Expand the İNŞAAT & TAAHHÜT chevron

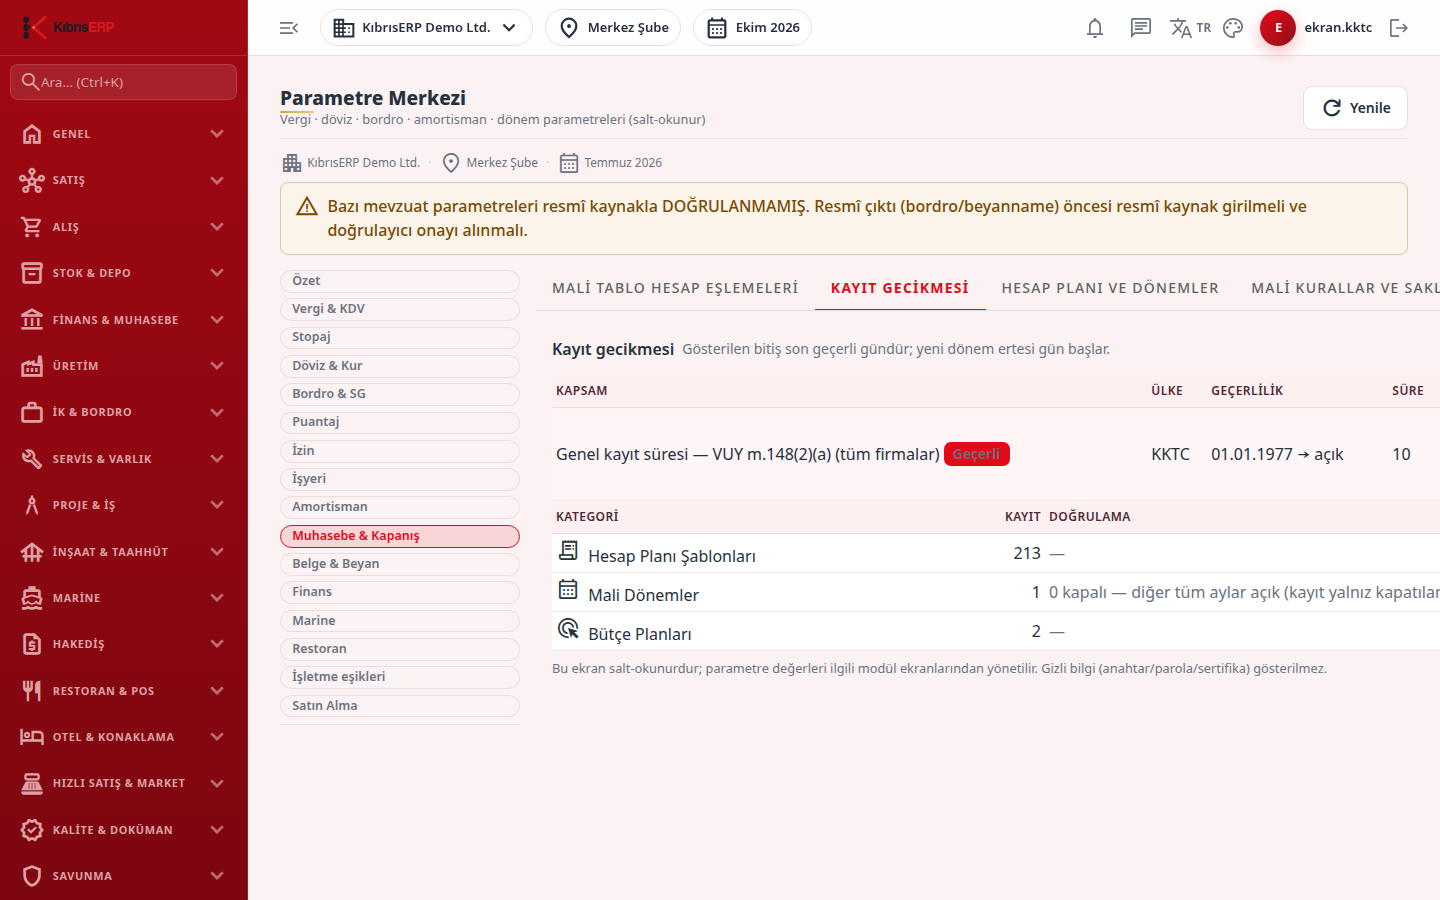(x=217, y=552)
